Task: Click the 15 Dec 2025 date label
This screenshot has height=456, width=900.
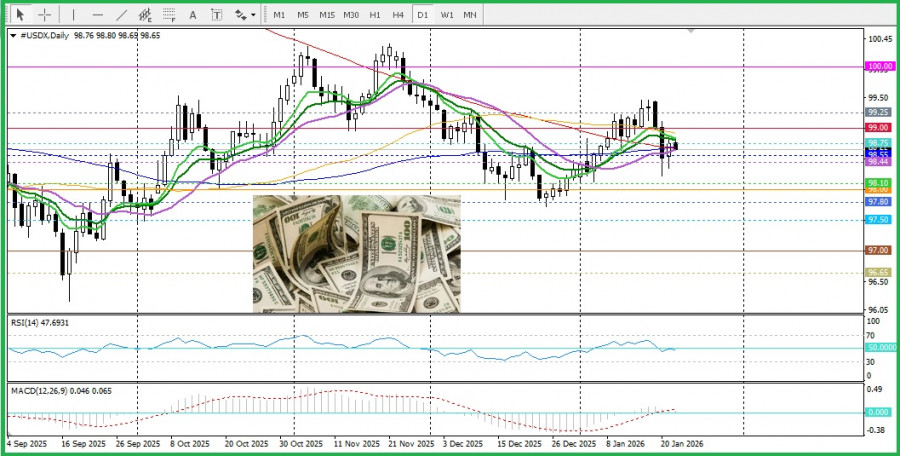Action: click(519, 445)
